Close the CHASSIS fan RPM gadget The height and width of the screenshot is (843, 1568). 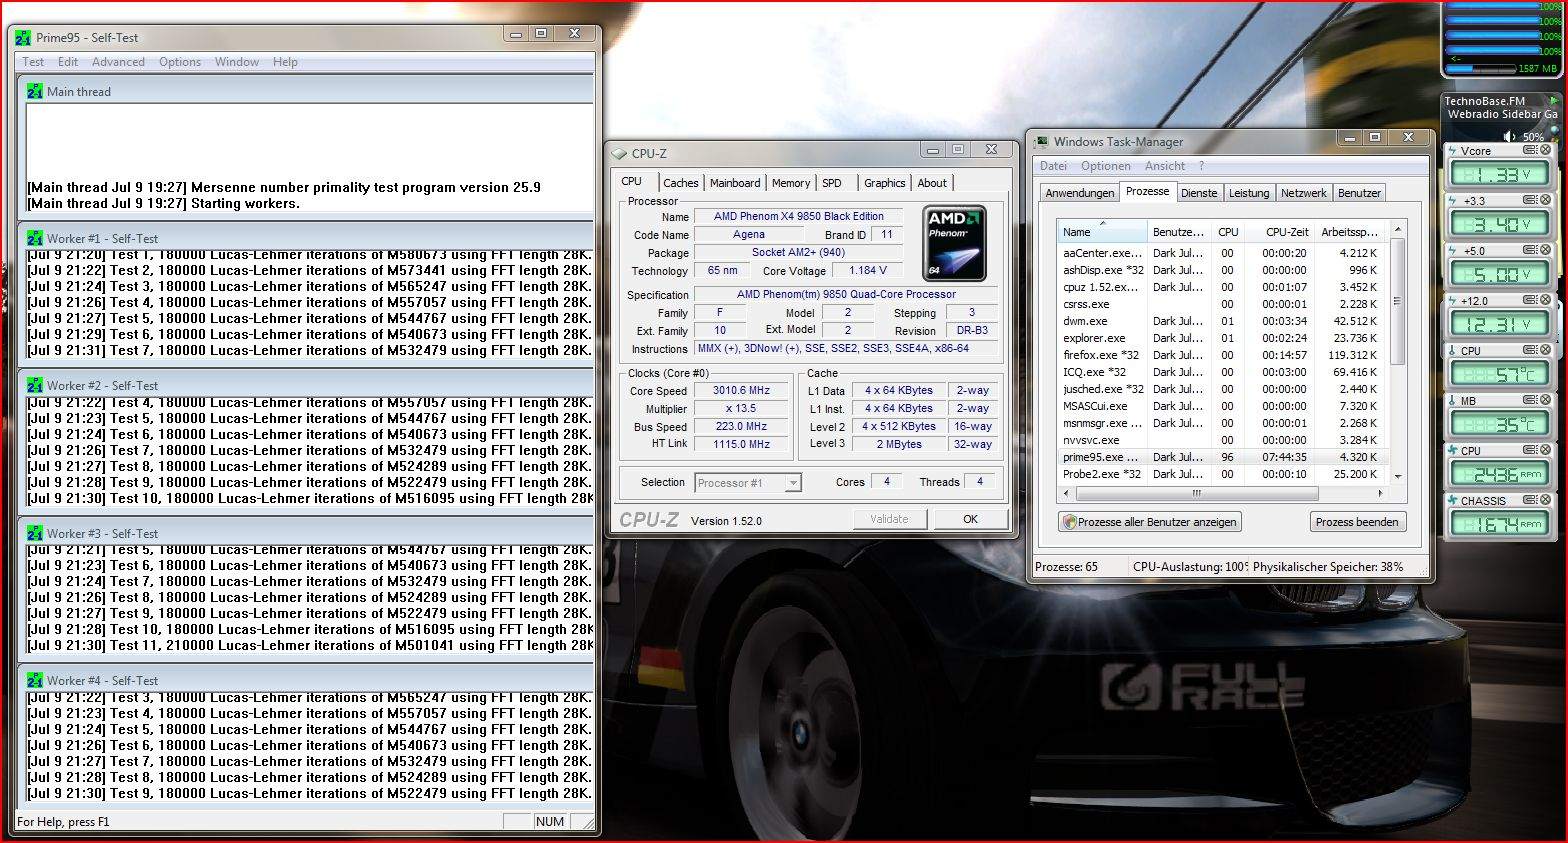[x=1545, y=500]
